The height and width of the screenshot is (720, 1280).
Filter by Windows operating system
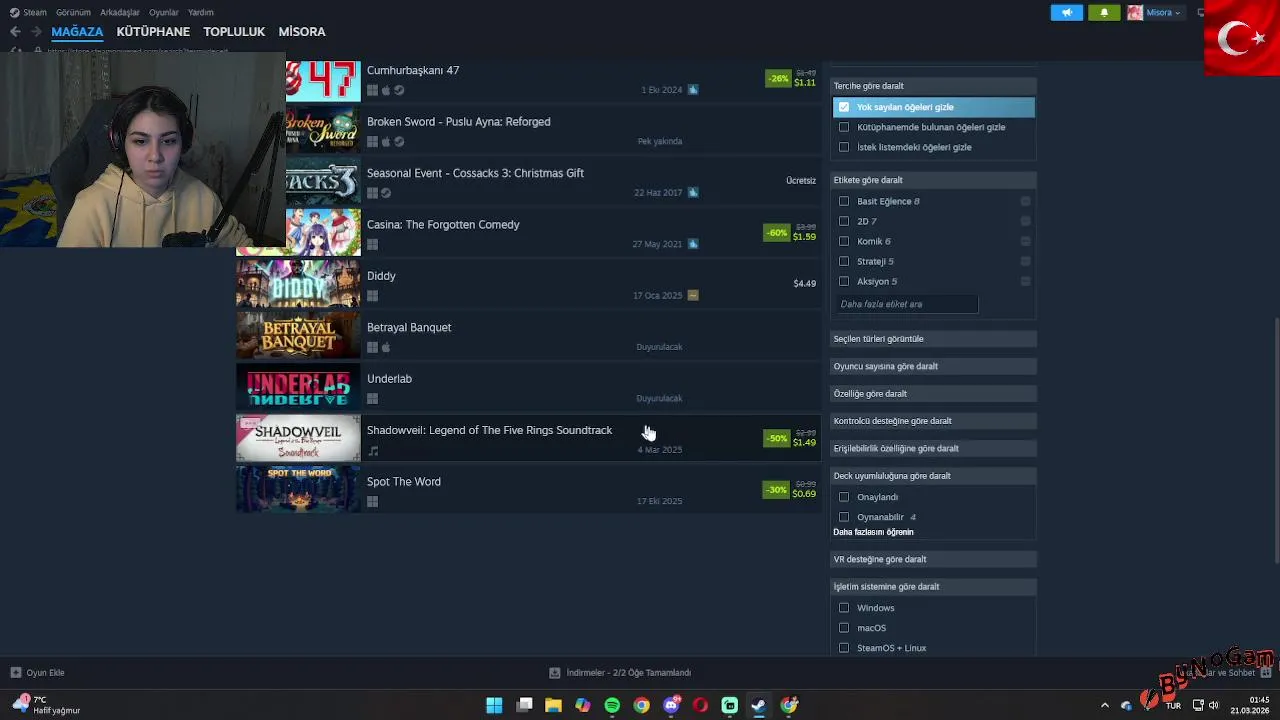tap(844, 608)
